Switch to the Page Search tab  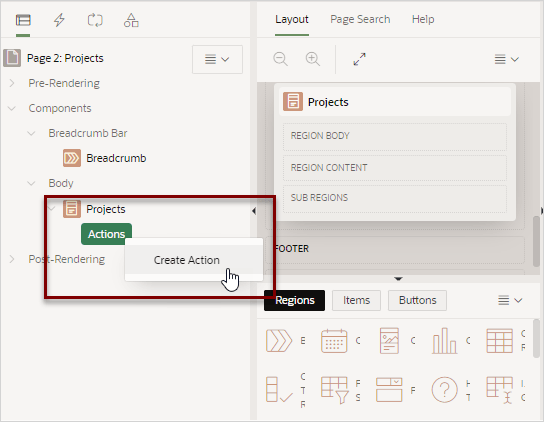(x=360, y=19)
